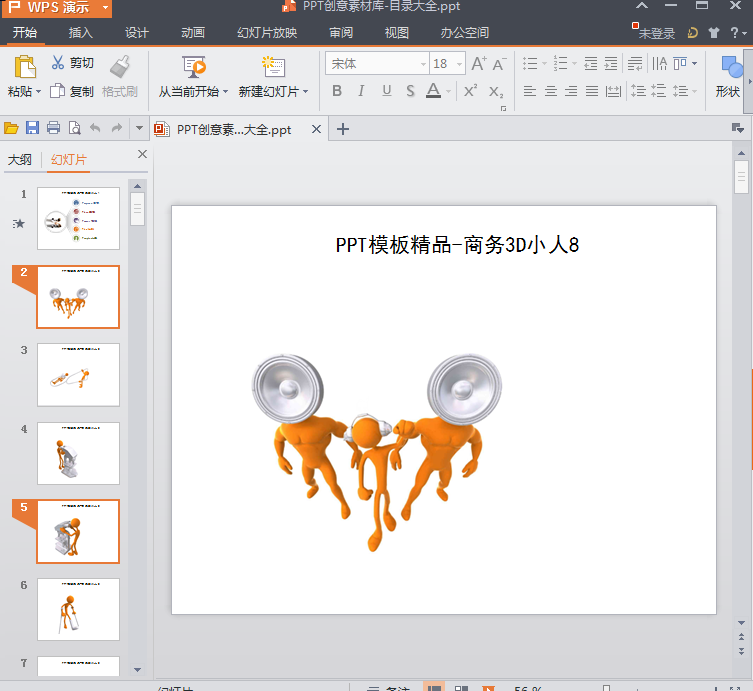
Task: Print using the printer icon
Action: coord(53,128)
